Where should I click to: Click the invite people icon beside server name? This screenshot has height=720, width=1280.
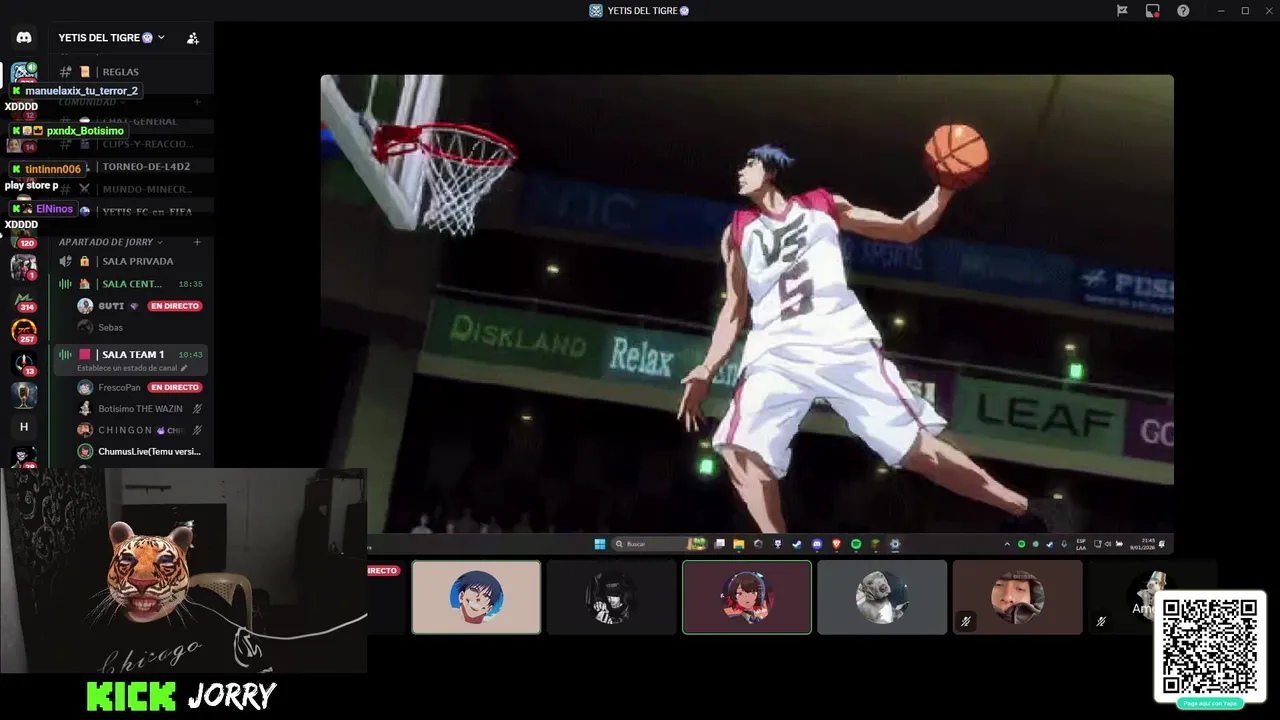(x=193, y=38)
